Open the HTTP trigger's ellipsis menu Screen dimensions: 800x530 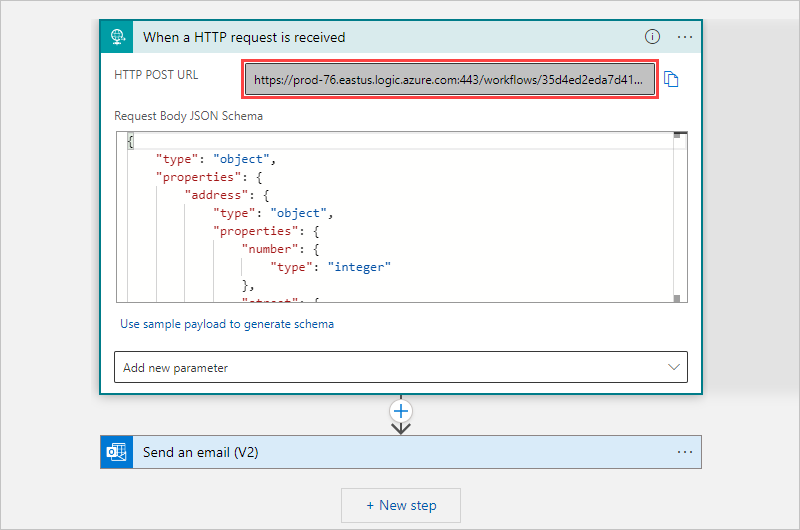(x=685, y=37)
